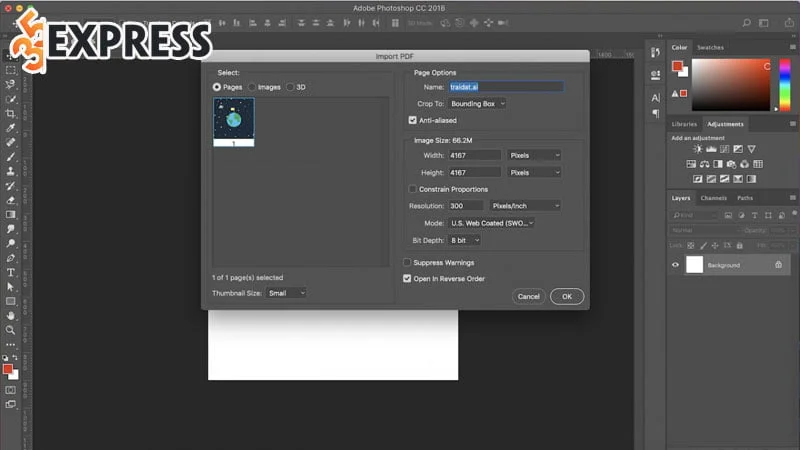Click the toolbar foreground color swatch
Viewport: 800px width, 450px height.
[x=8, y=369]
